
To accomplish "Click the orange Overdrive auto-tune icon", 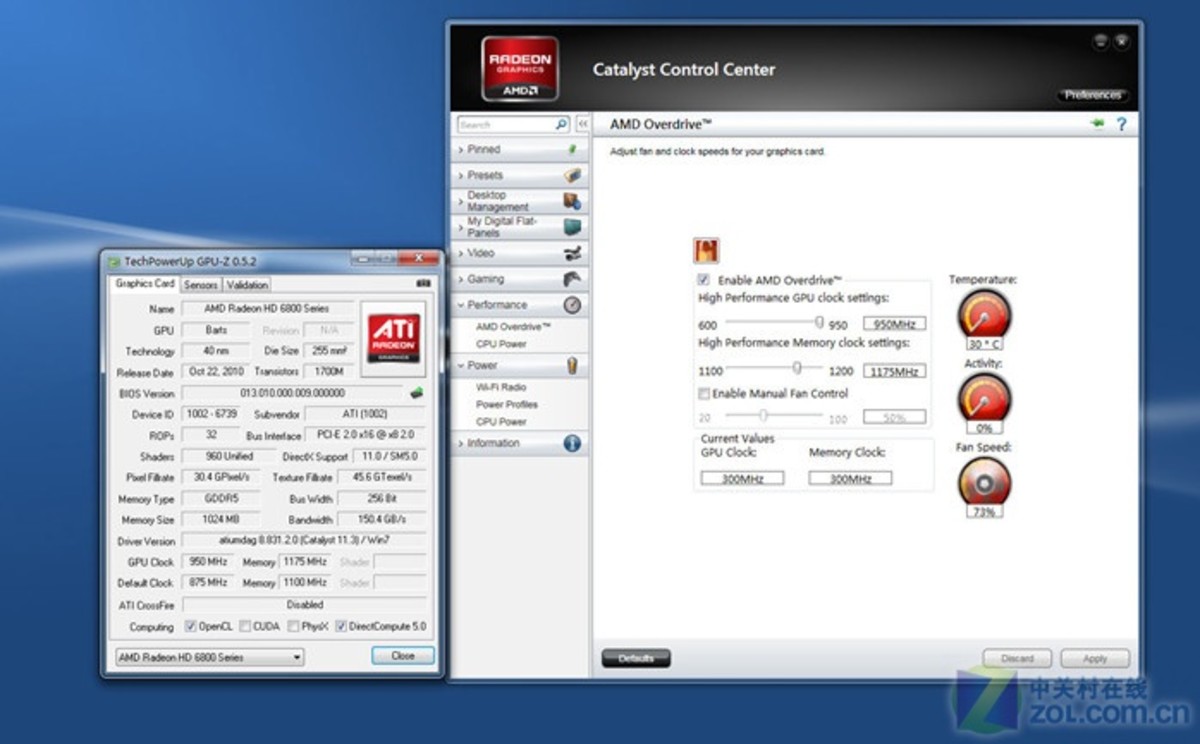I will pyautogui.click(x=706, y=251).
